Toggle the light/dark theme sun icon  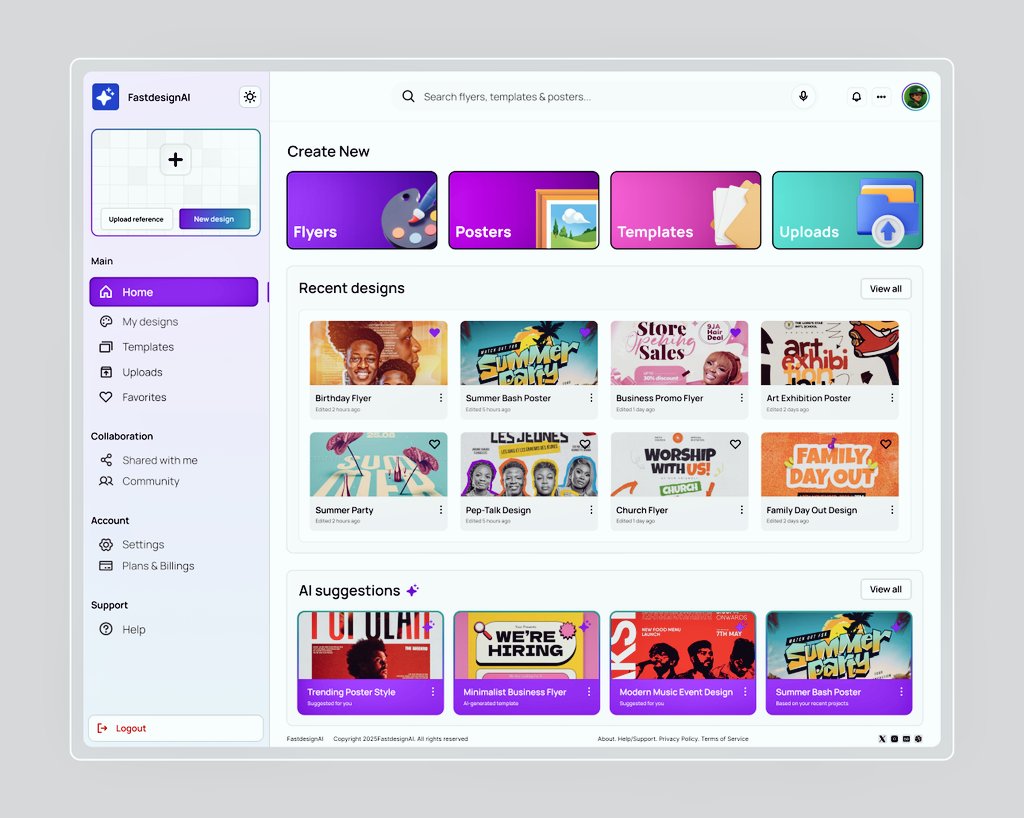coord(249,97)
